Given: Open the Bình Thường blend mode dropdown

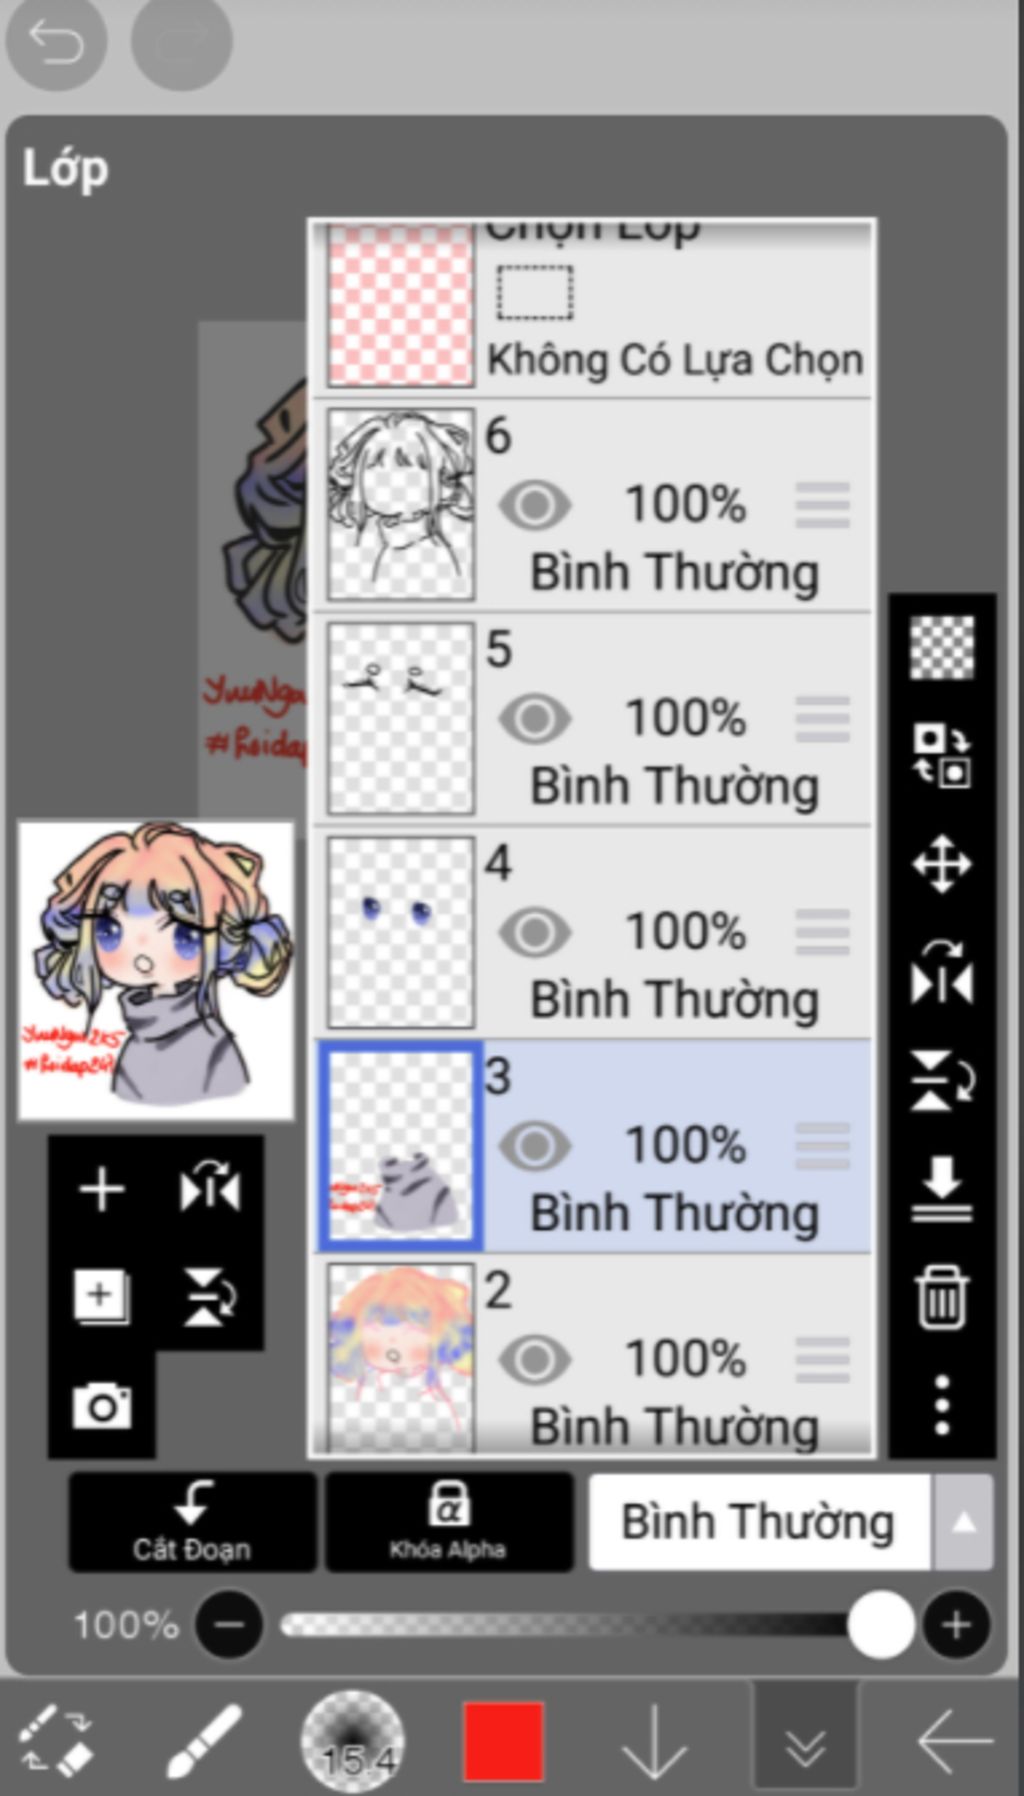Looking at the screenshot, I should pos(759,1522).
